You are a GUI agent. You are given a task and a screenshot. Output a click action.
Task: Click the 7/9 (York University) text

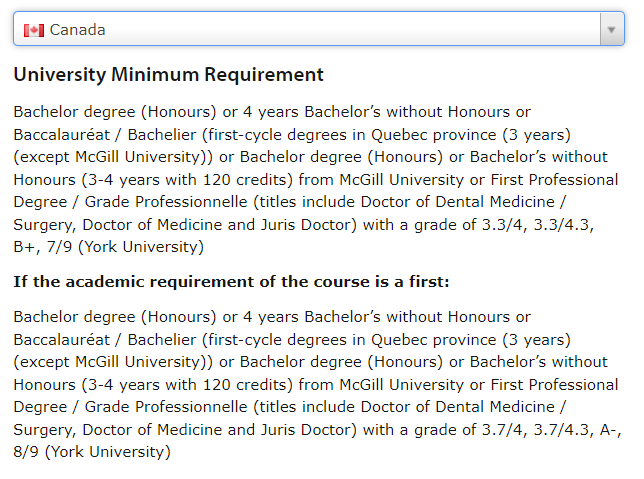pyautogui.click(x=125, y=247)
